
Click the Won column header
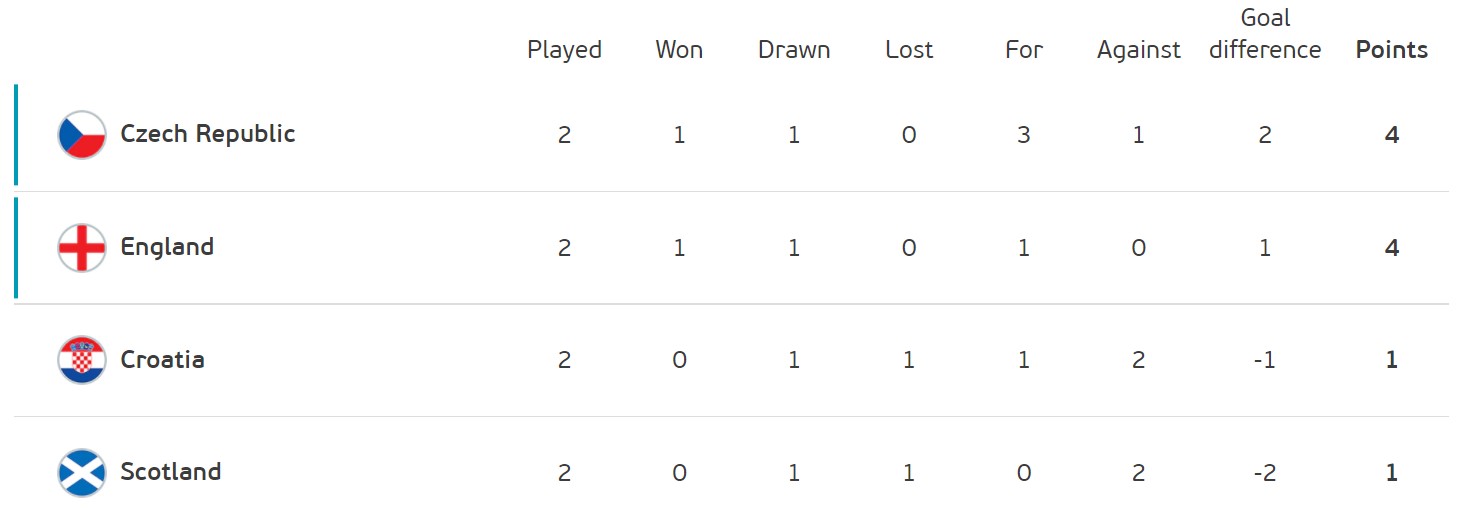679,50
